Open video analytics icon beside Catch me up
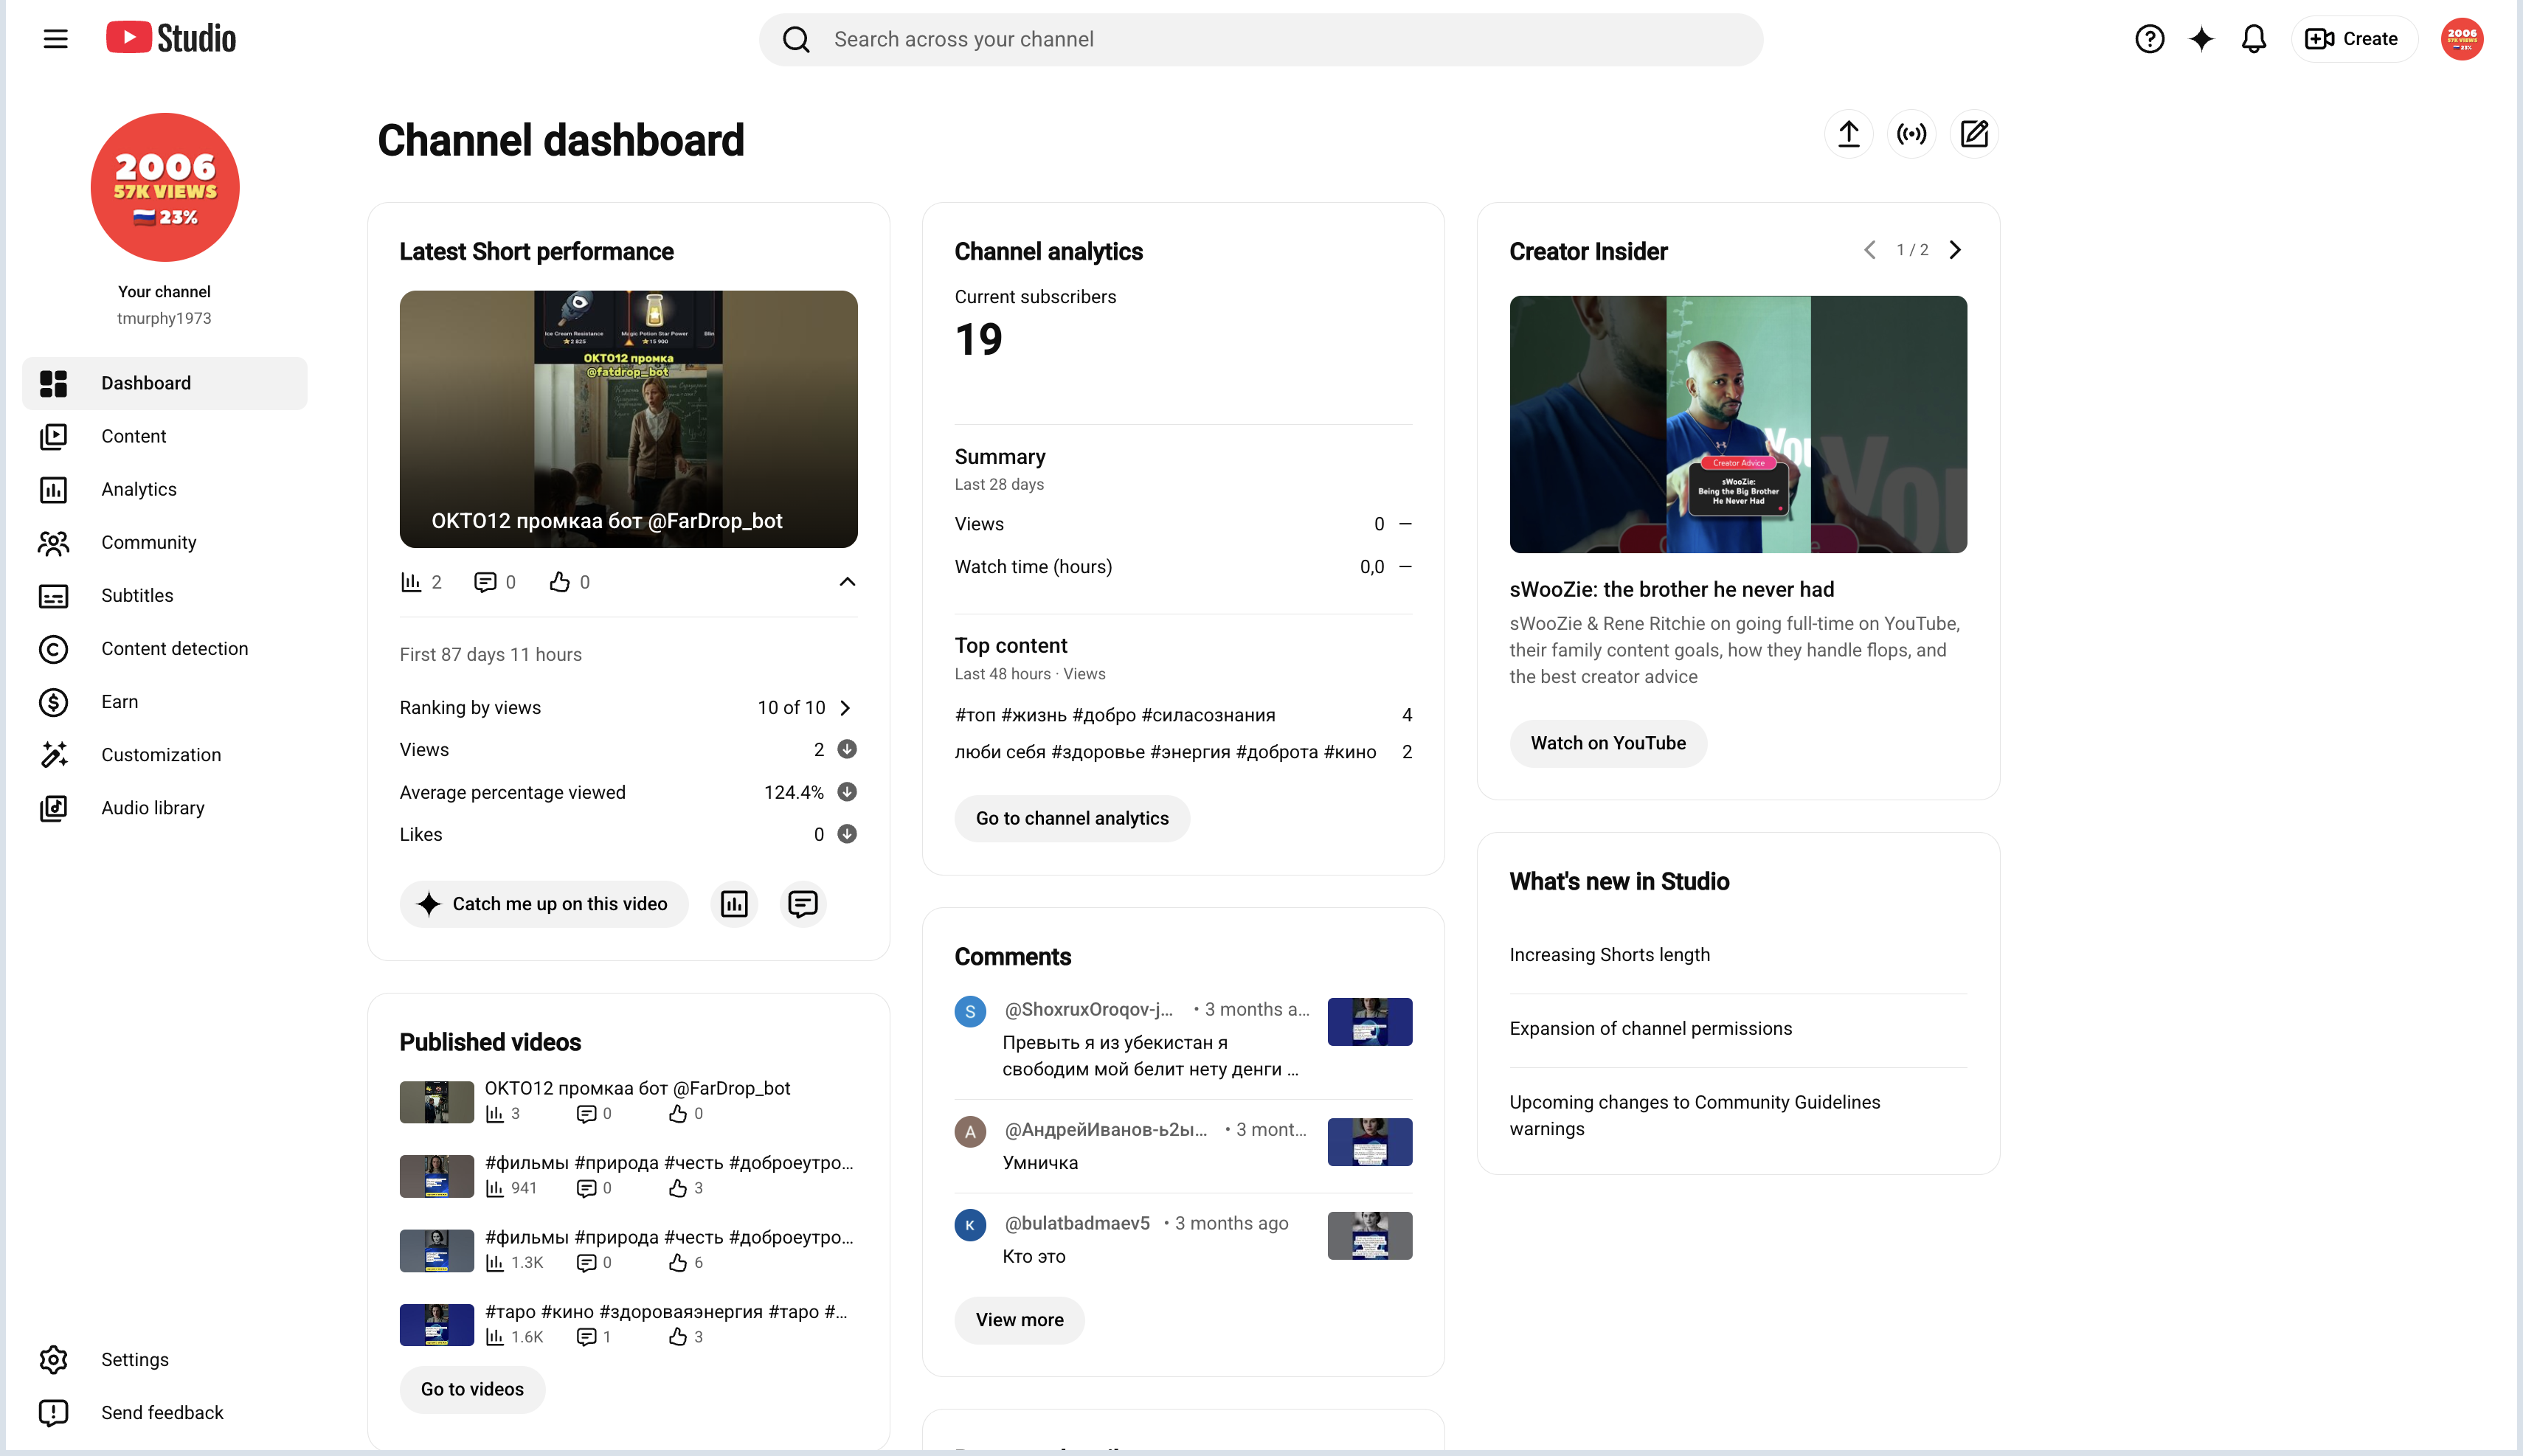 [x=734, y=904]
